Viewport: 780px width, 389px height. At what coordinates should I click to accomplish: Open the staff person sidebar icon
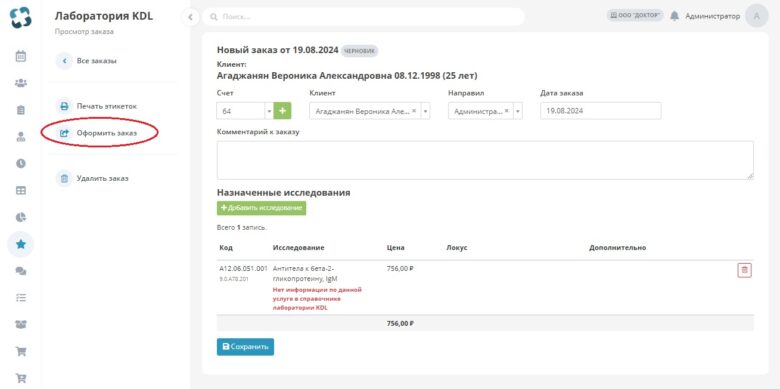click(20, 137)
